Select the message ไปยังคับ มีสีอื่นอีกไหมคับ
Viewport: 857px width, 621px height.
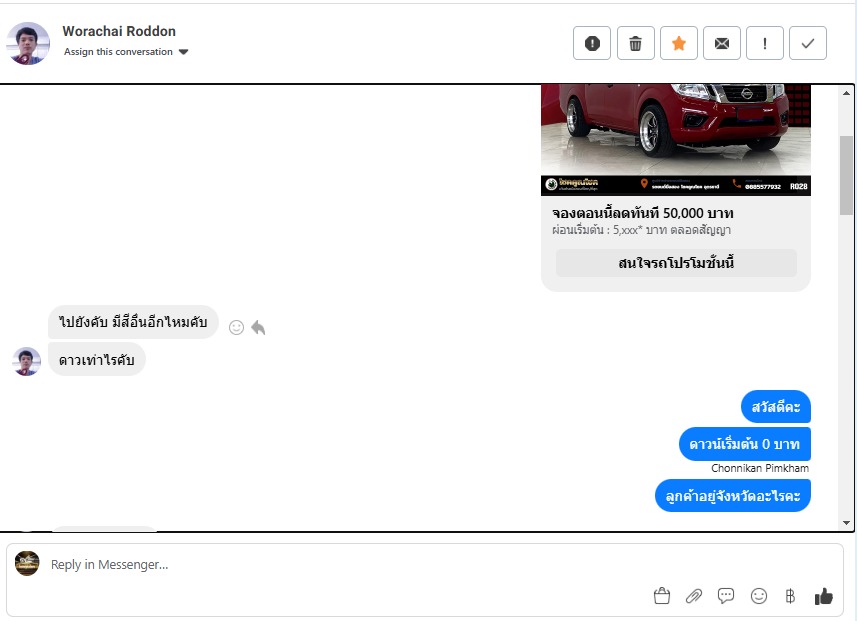coord(133,322)
